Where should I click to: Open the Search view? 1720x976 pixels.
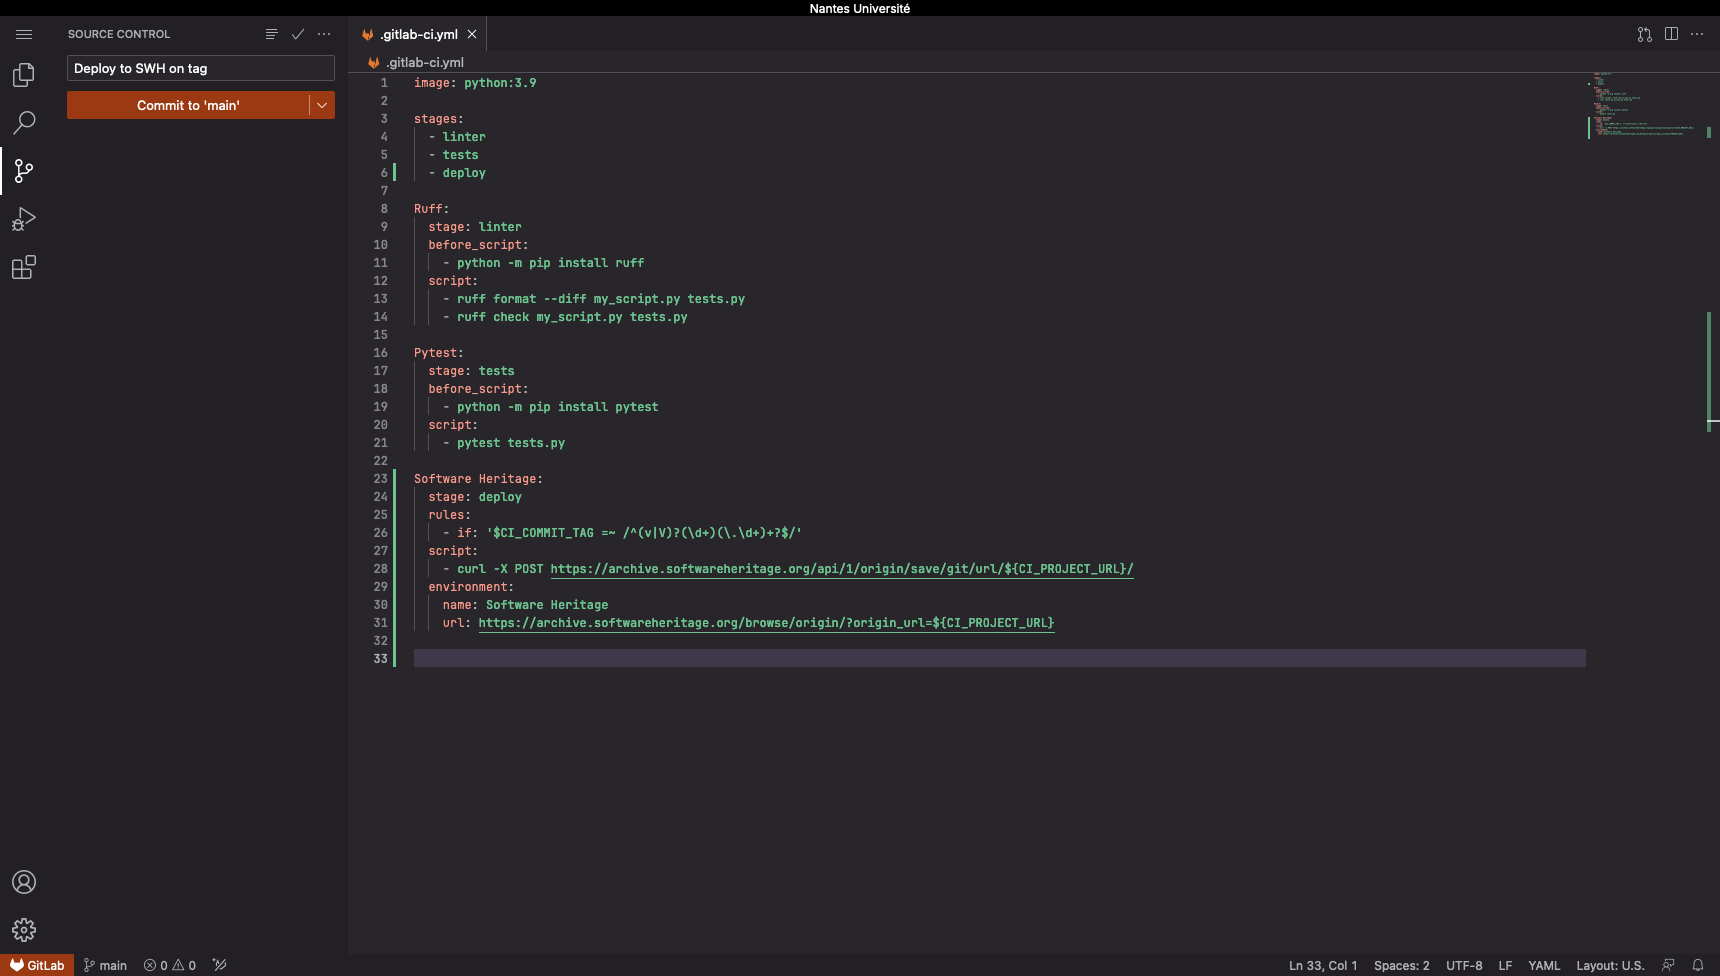pos(24,123)
